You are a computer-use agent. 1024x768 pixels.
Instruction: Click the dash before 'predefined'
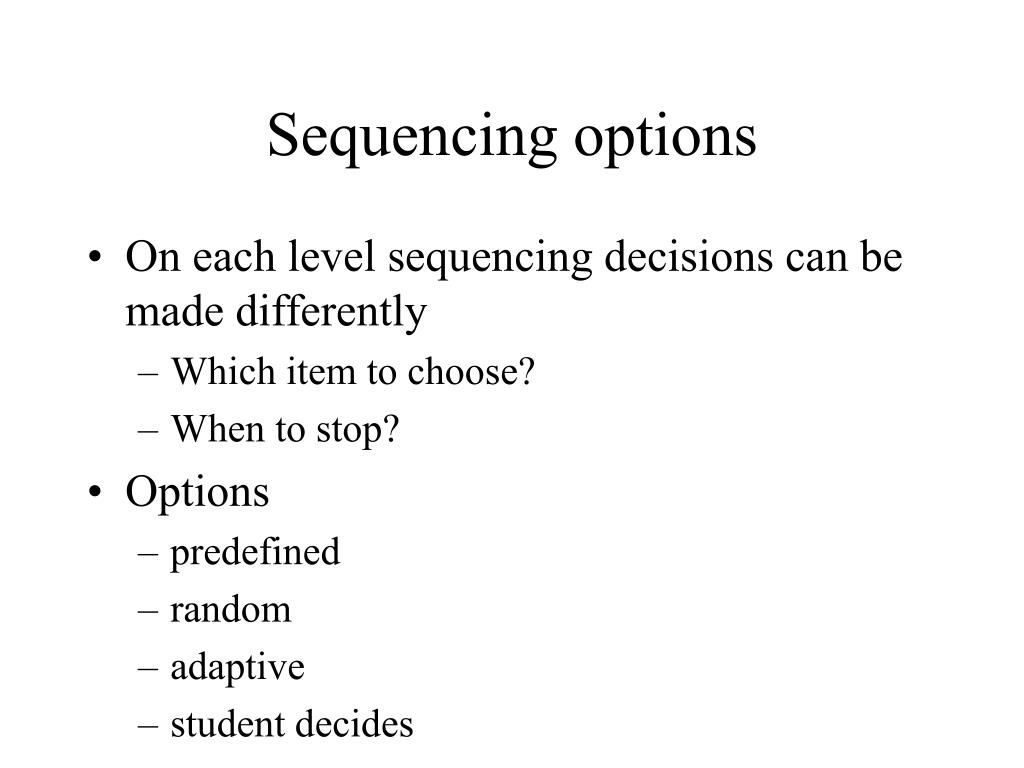[148, 554]
